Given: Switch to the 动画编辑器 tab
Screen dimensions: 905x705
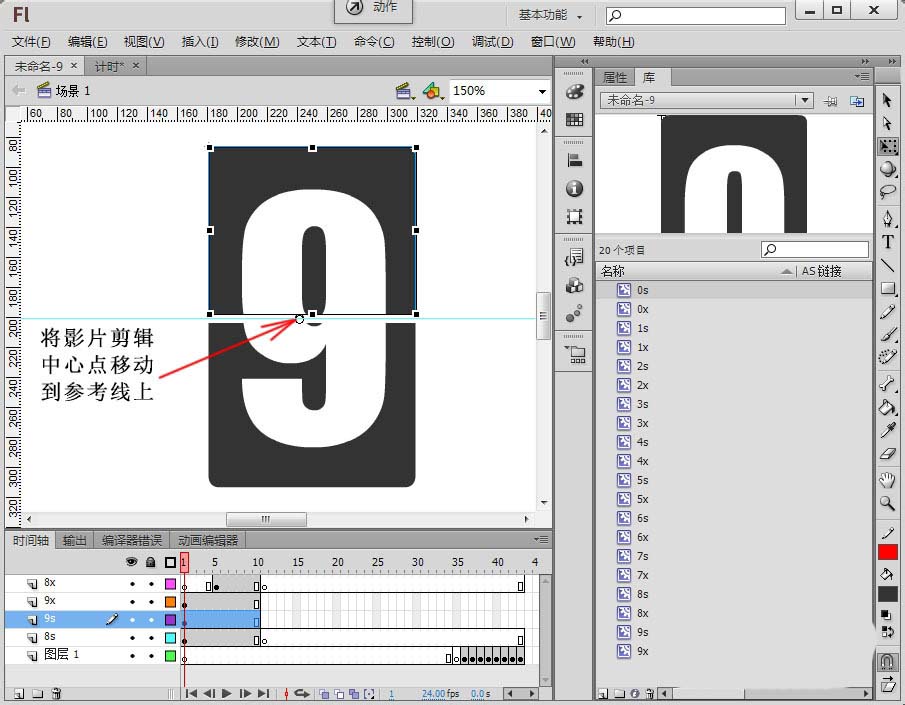Looking at the screenshot, I should pos(208,540).
